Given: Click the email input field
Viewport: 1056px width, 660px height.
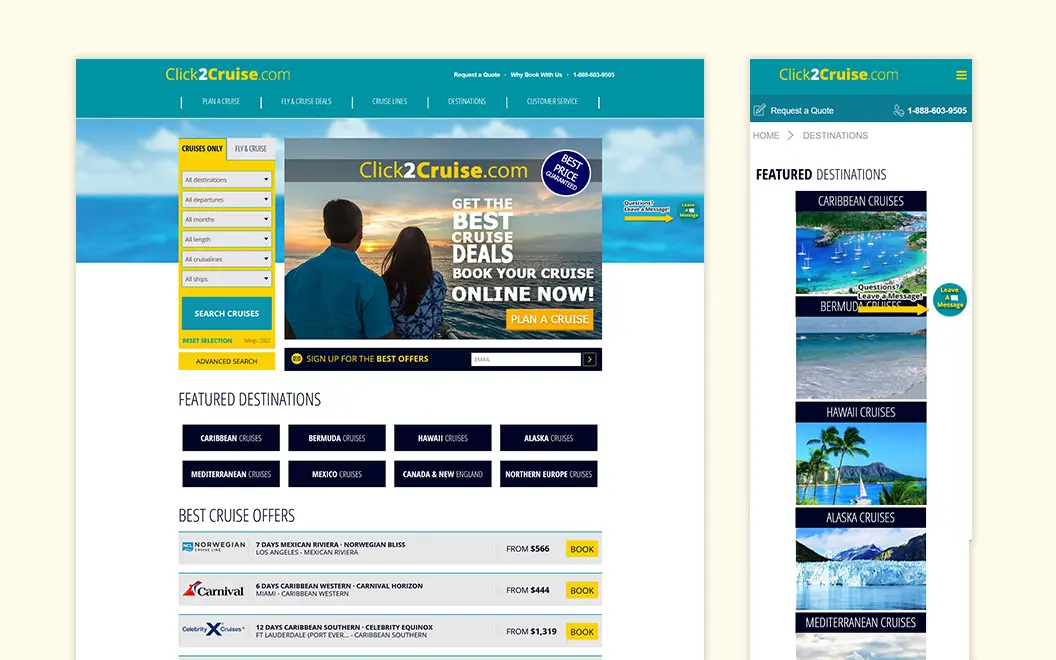Looking at the screenshot, I should (x=525, y=360).
